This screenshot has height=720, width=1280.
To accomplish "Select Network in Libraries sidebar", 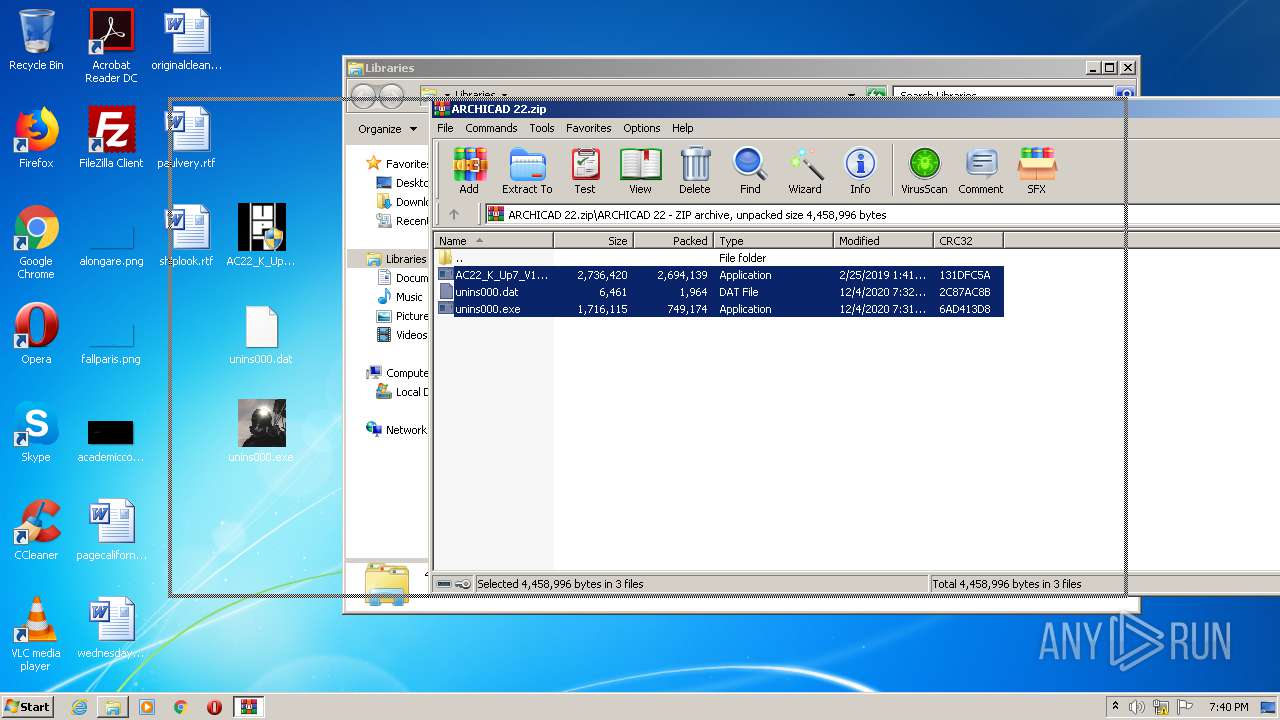I will click(x=398, y=430).
